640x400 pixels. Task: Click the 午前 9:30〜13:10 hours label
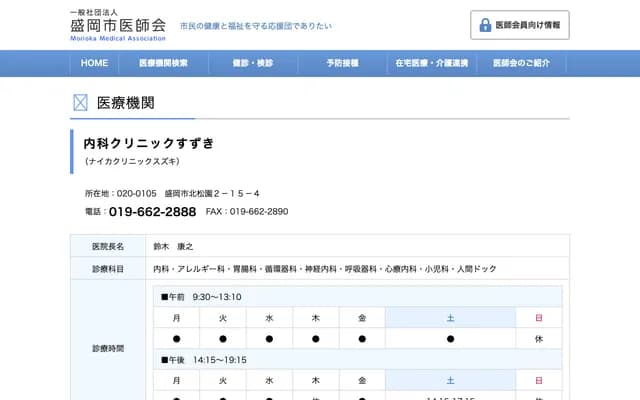click(x=202, y=297)
